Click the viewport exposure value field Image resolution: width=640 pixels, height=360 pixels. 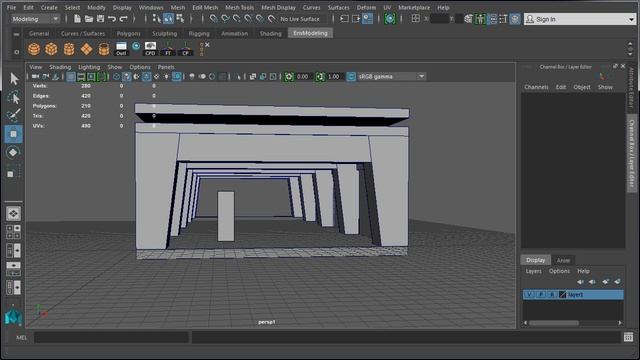[x=303, y=76]
